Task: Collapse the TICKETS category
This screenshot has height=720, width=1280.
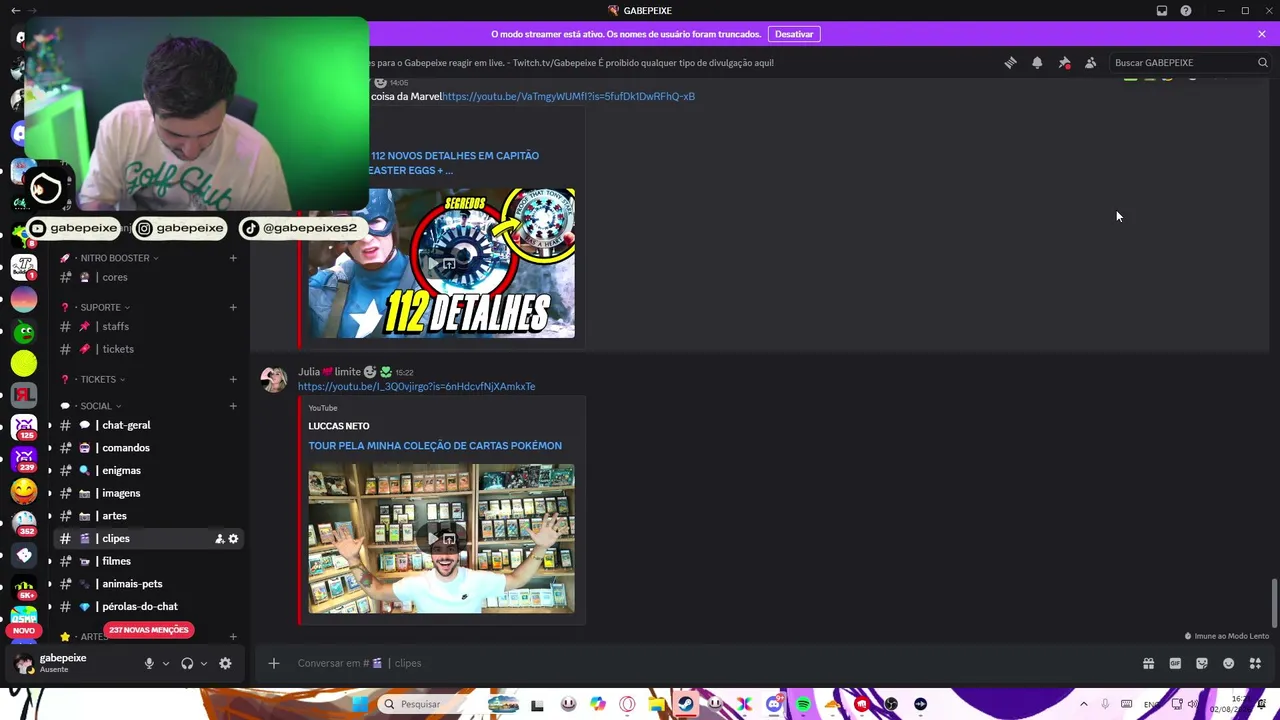Action: pyautogui.click(x=93, y=379)
